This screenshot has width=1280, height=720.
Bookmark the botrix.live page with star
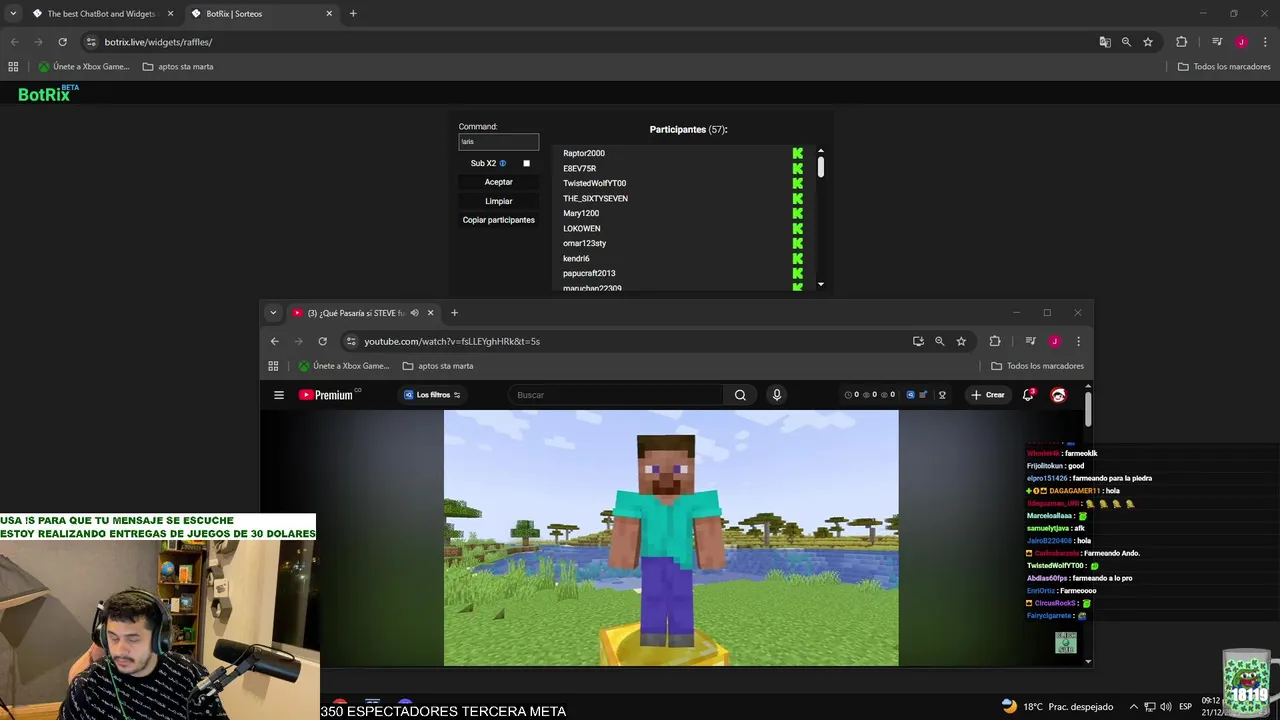[1148, 42]
